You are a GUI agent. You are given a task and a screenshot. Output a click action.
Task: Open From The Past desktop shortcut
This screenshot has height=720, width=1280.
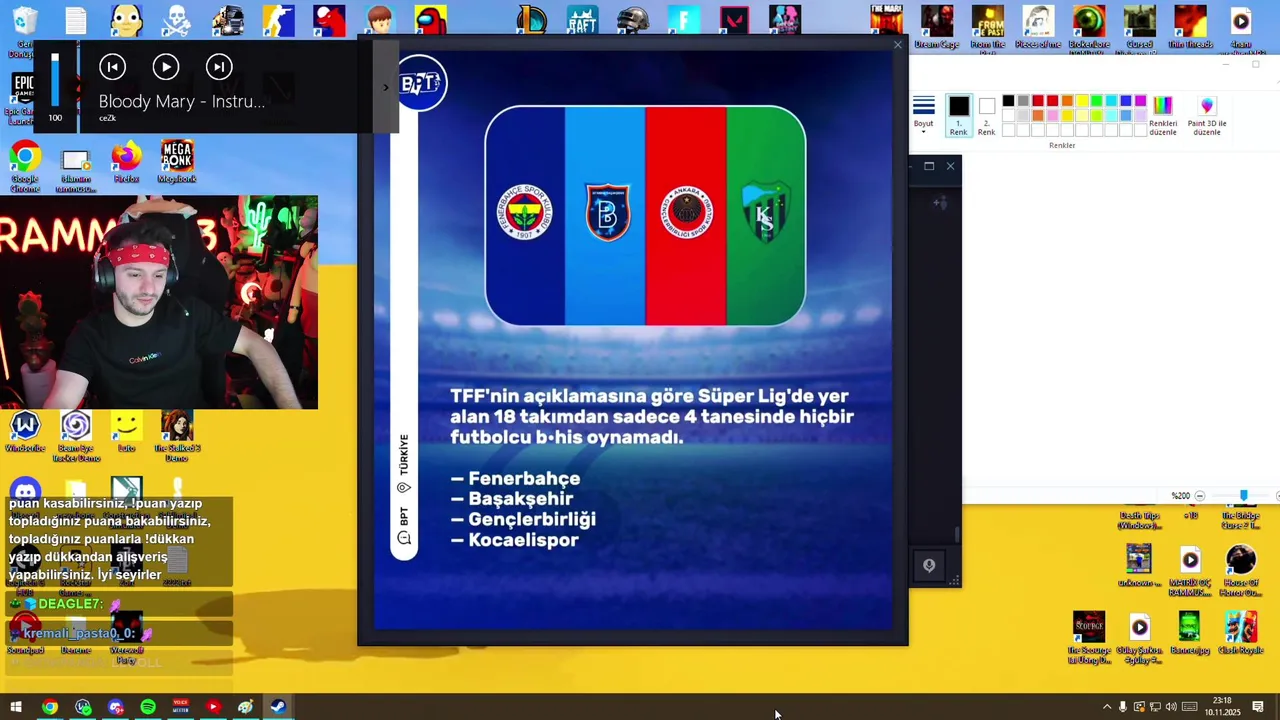point(987,29)
